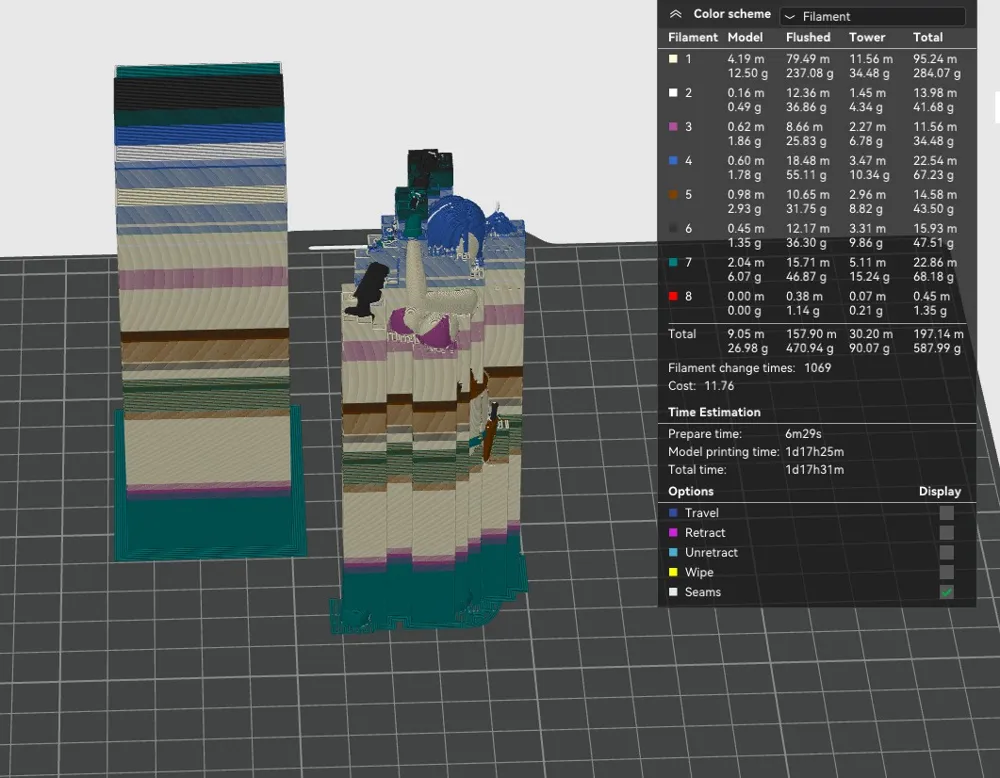
Task: Click the teal filament 7 swatch
Action: click(673, 263)
